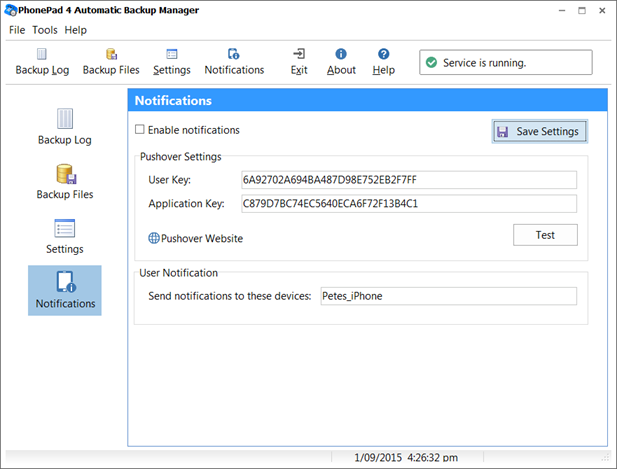Open the Help menu in menu bar
This screenshot has height=469, width=617.
coord(76,30)
